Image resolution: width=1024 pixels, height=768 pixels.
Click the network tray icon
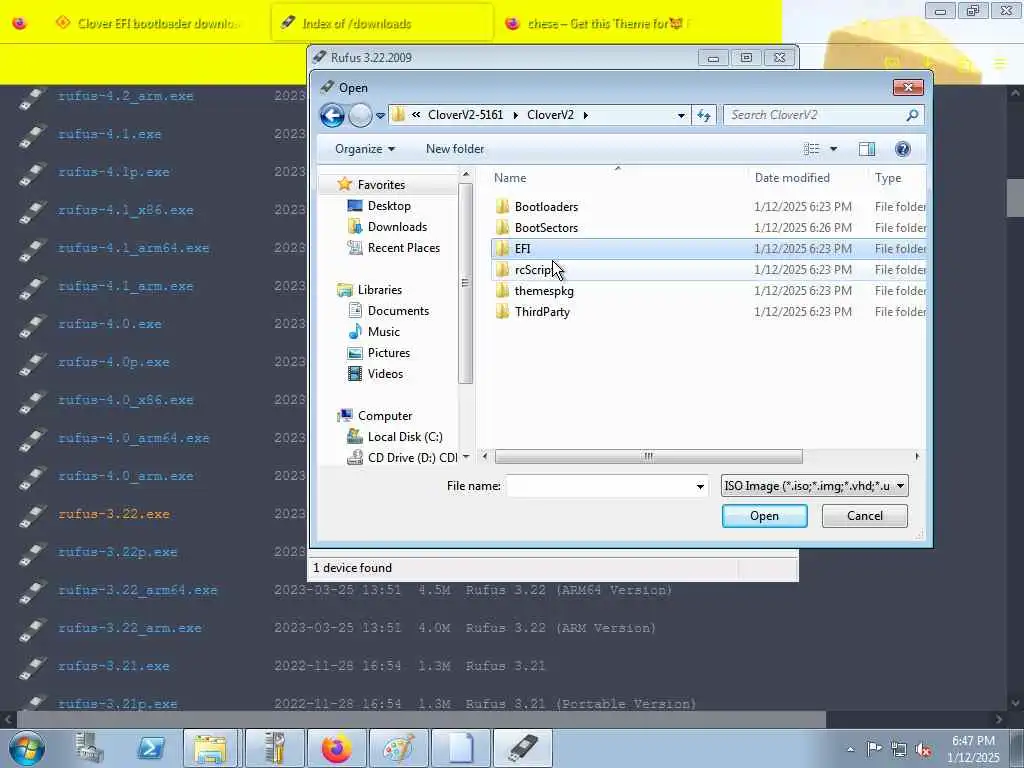(x=899, y=750)
